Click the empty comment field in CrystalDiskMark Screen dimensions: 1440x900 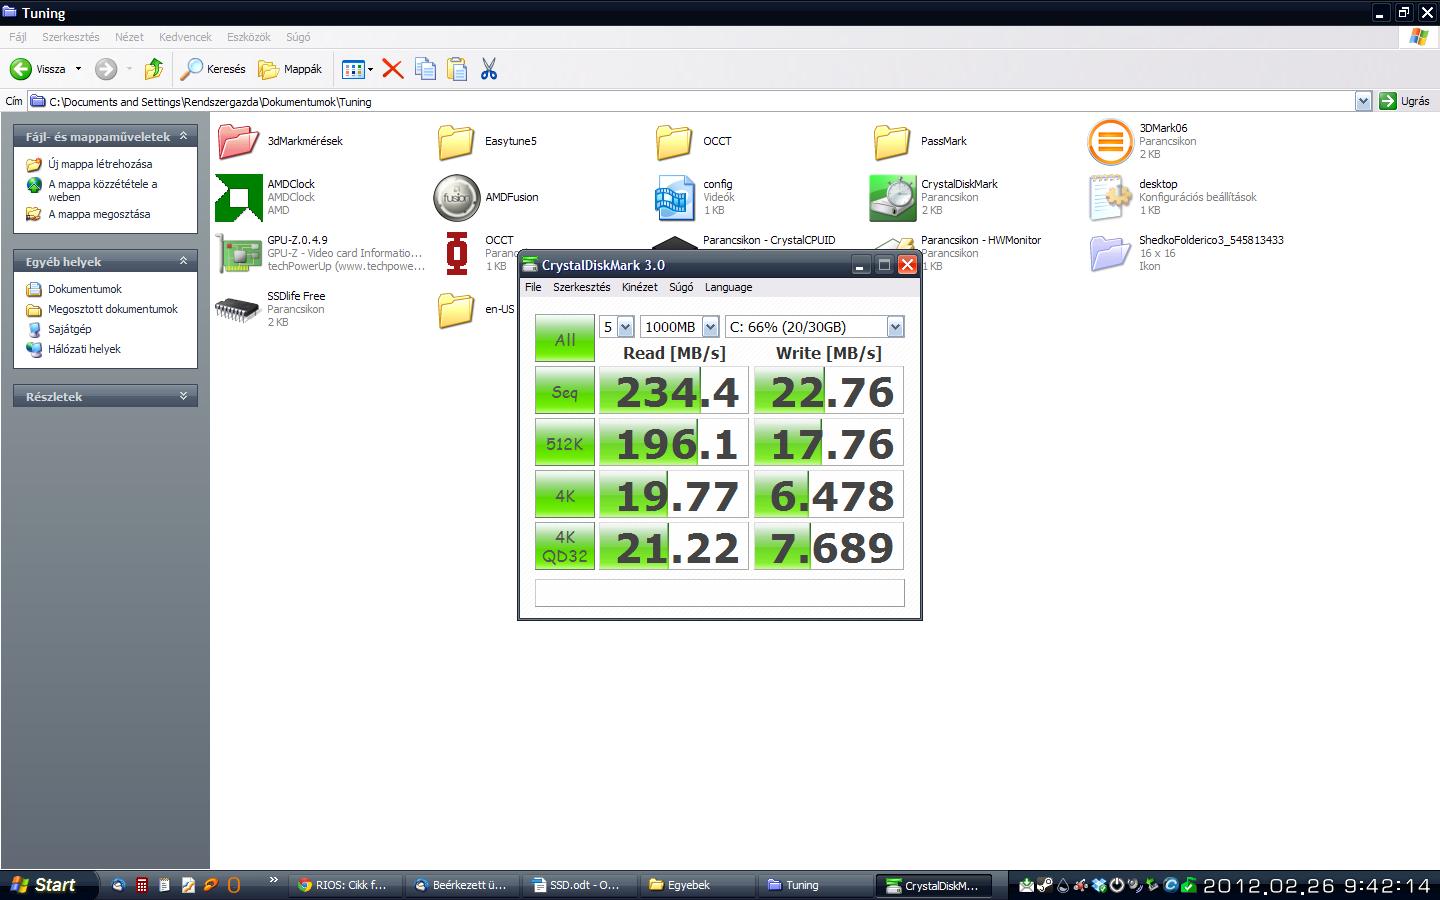tap(720, 592)
